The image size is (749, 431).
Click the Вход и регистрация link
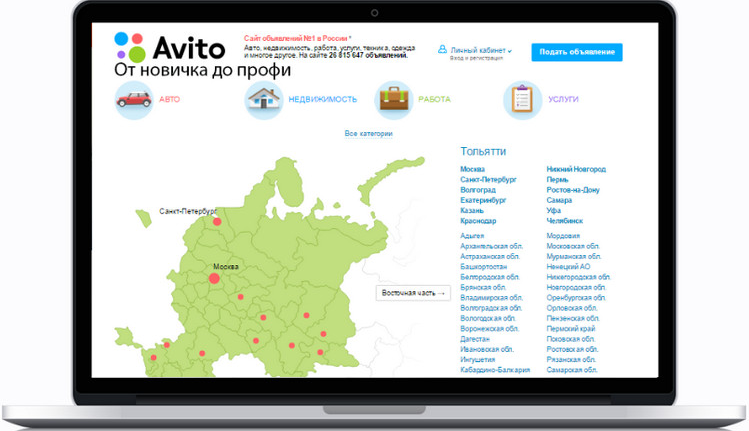pos(476,59)
